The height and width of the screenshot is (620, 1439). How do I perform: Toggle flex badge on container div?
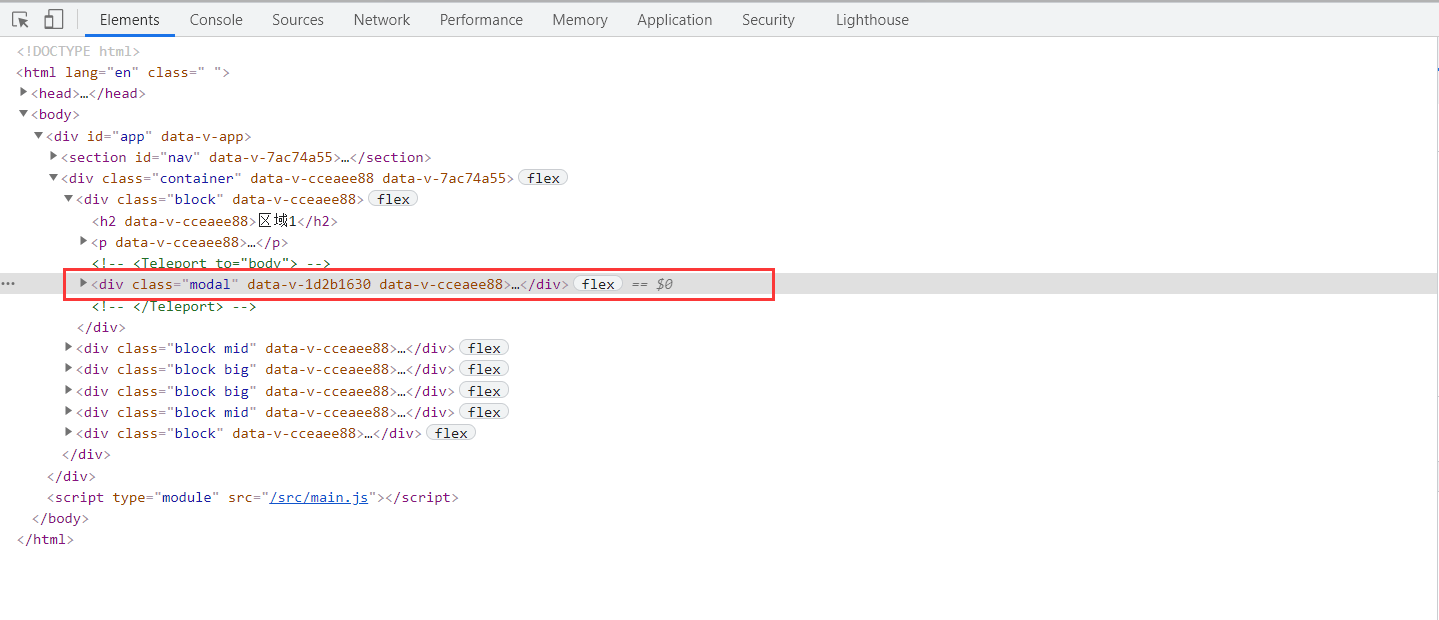pyautogui.click(x=543, y=178)
